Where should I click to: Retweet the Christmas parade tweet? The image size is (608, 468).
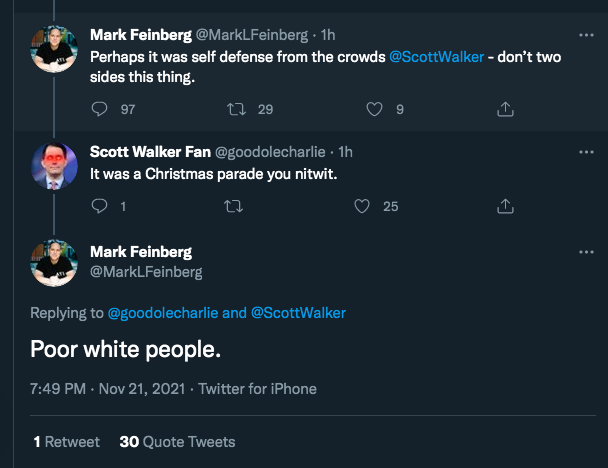(x=233, y=206)
